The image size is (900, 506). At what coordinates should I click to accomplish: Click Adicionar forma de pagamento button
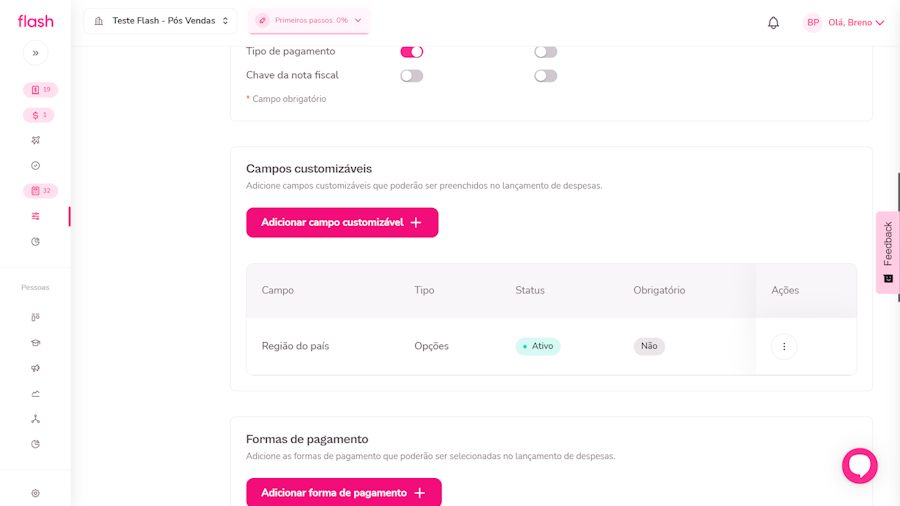click(x=343, y=492)
